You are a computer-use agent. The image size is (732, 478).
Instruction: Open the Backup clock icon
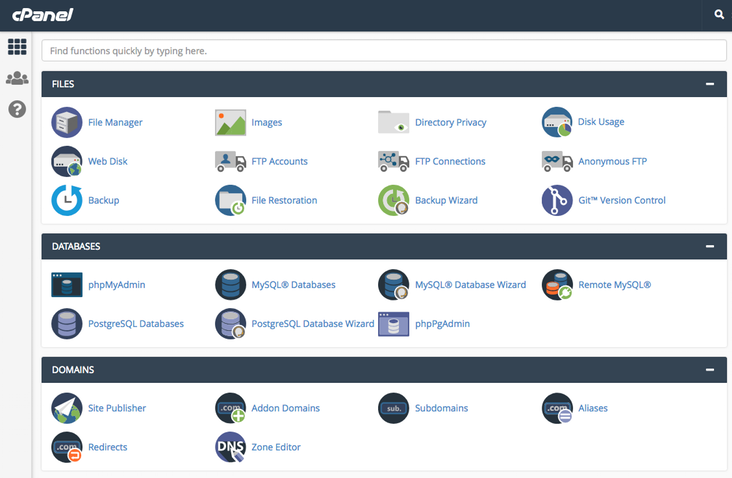coord(67,200)
